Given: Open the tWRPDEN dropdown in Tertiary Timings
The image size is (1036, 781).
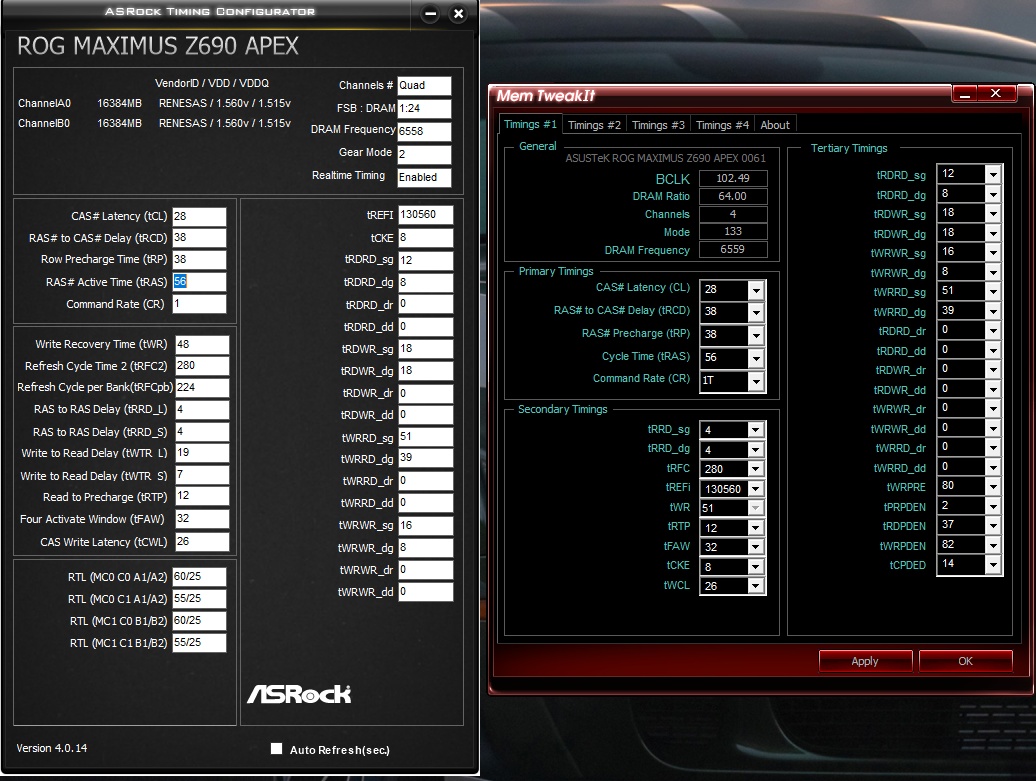Looking at the screenshot, I should [992, 545].
